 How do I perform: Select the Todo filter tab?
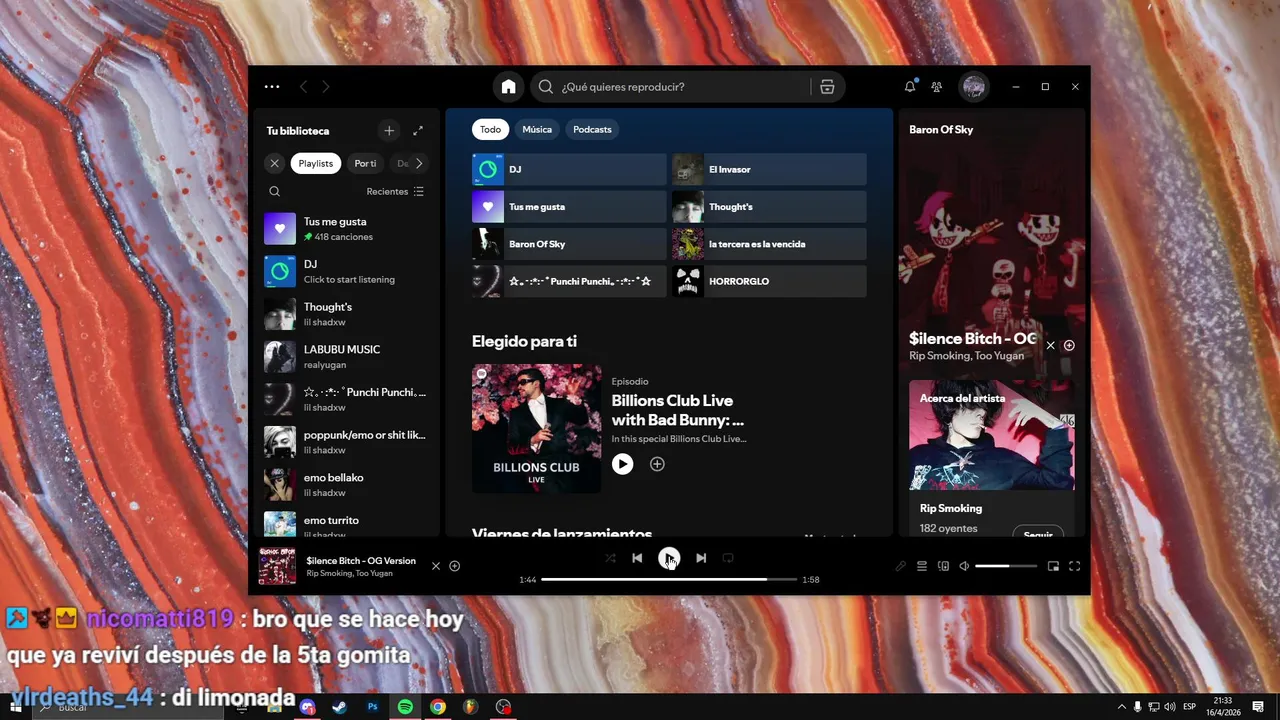point(490,129)
